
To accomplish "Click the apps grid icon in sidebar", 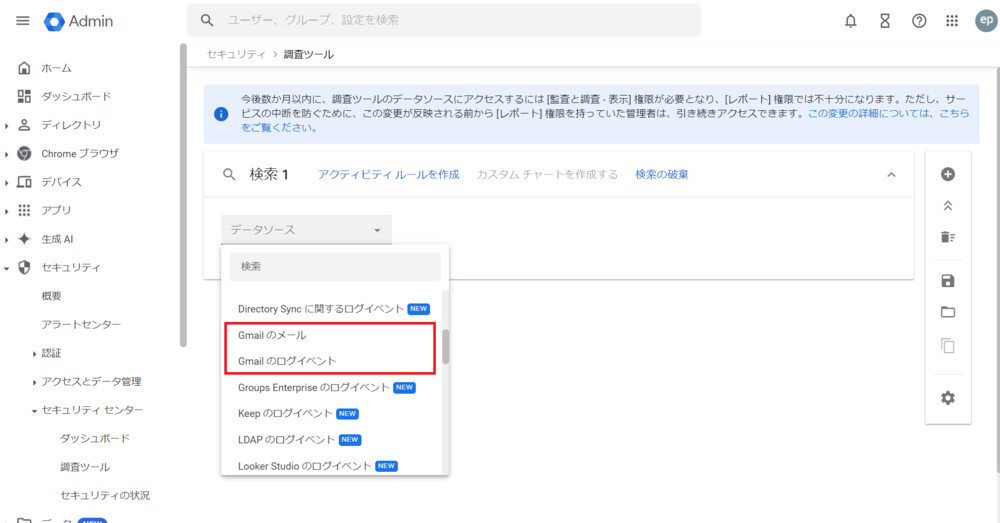I will tap(24, 210).
